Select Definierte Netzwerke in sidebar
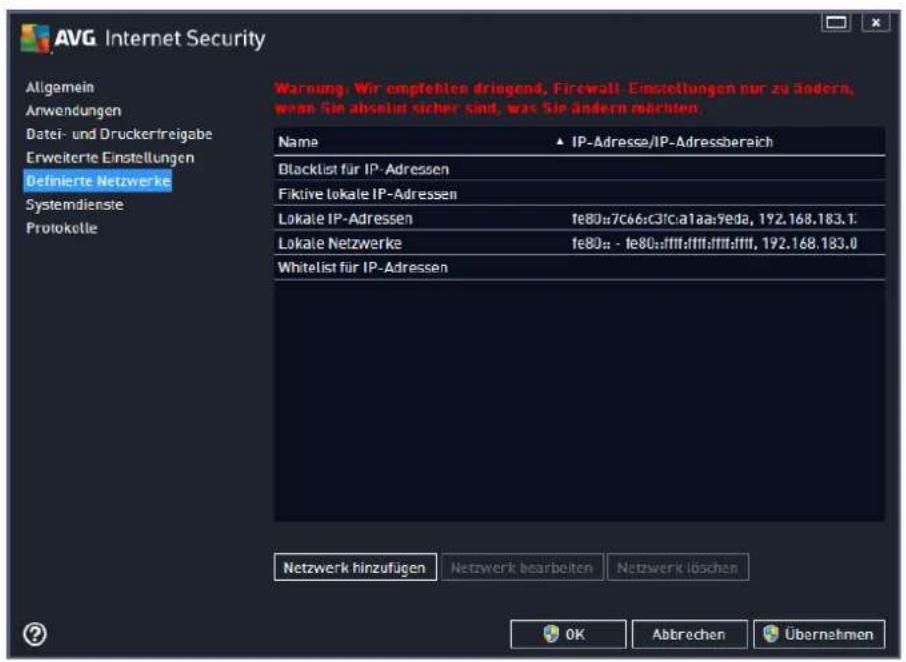The height and width of the screenshot is (662, 906). (98, 181)
